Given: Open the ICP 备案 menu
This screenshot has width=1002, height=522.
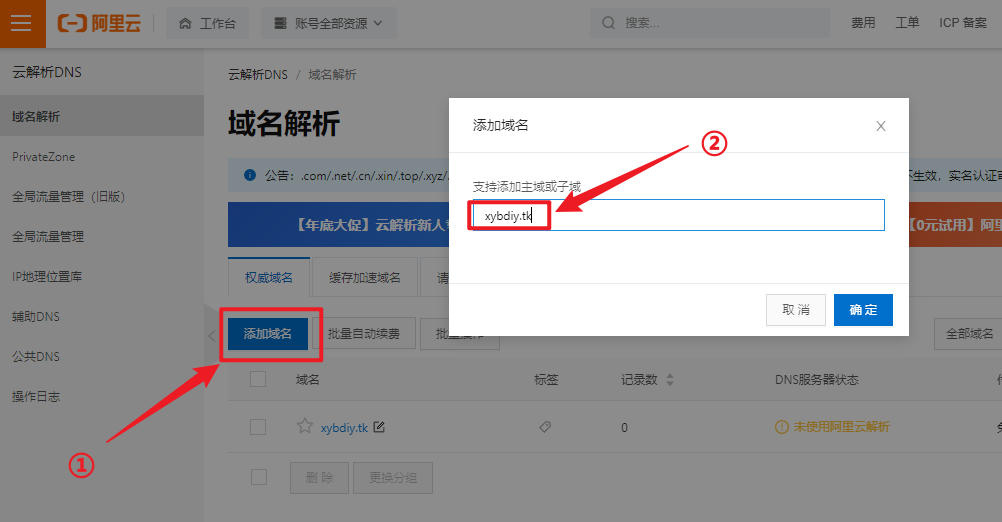Looking at the screenshot, I should pyautogui.click(x=962, y=23).
